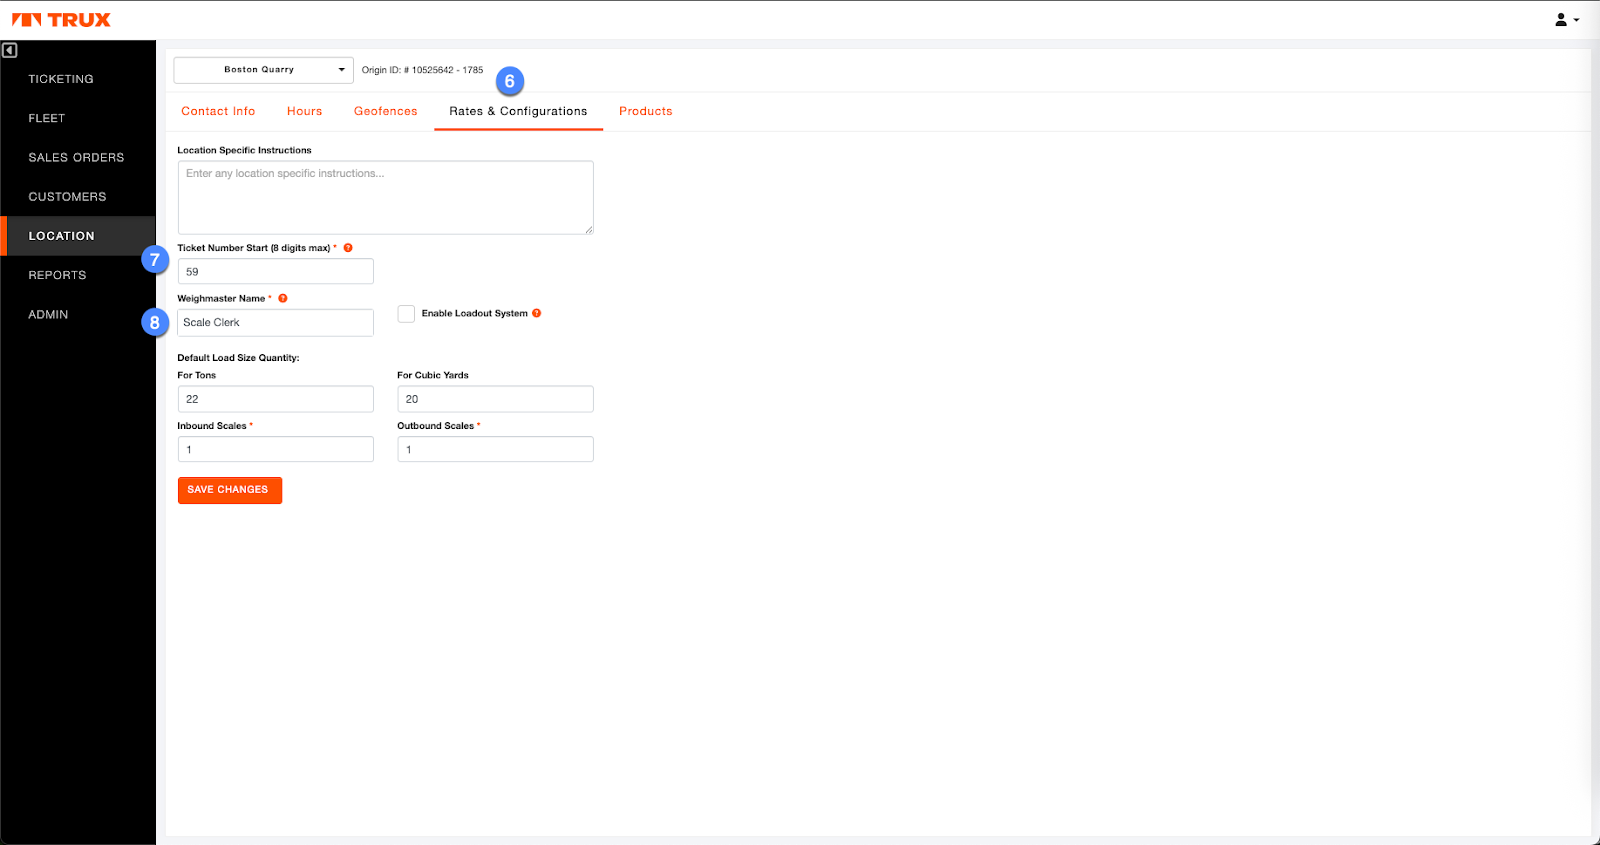The width and height of the screenshot is (1600, 845).
Task: Click the TRUX logo
Action: point(61,20)
